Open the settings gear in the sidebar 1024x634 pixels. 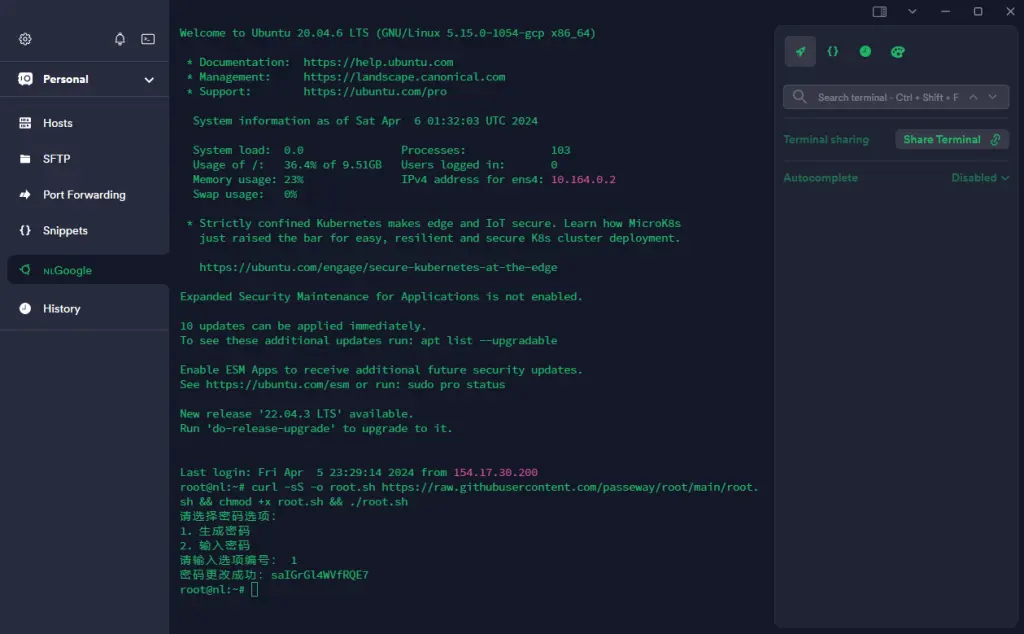click(25, 39)
